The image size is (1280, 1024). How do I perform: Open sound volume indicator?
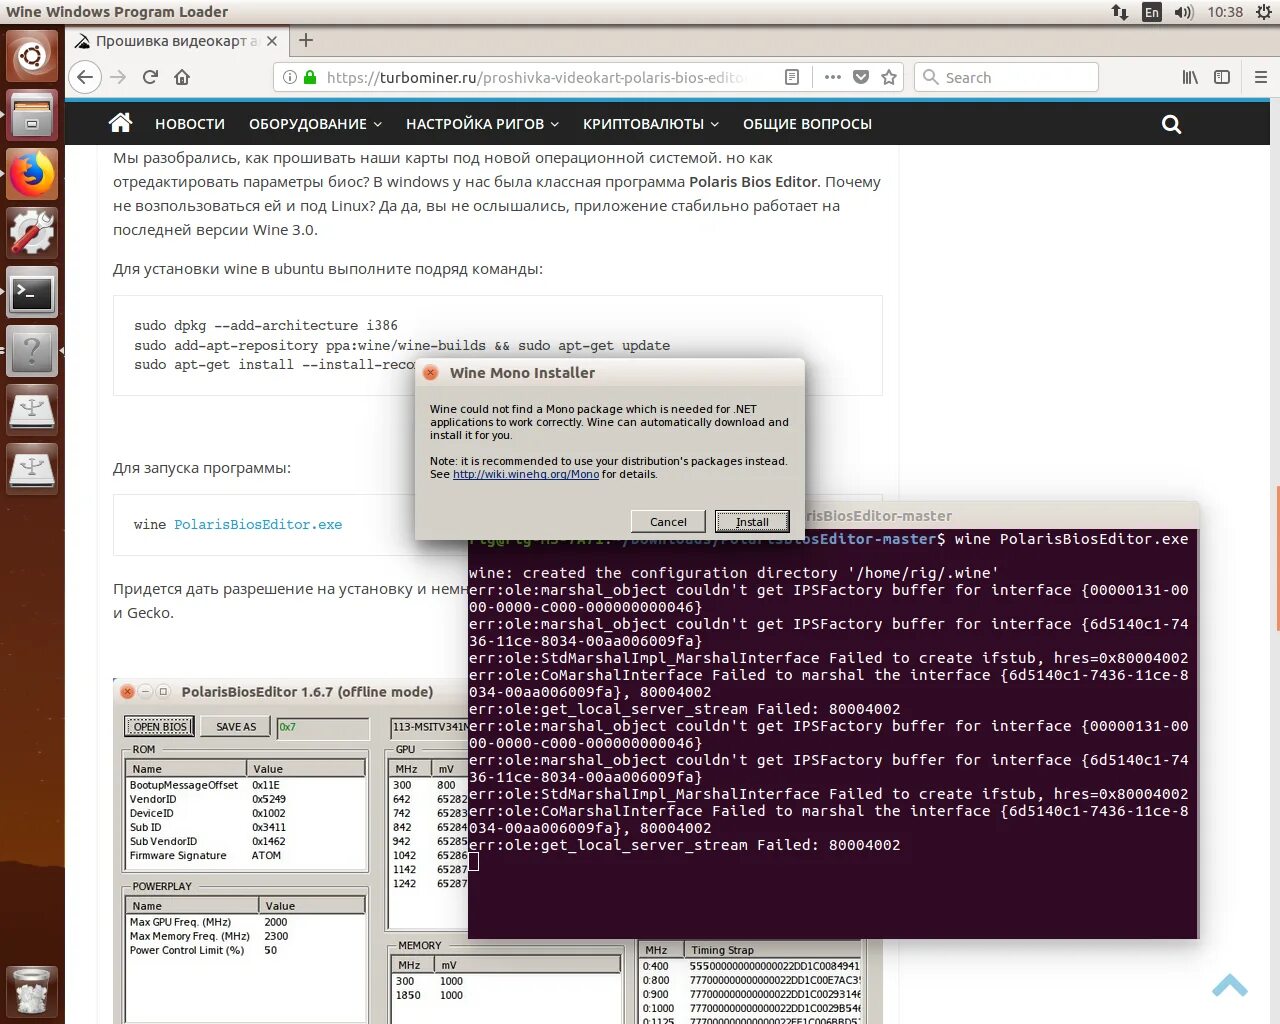1184,12
